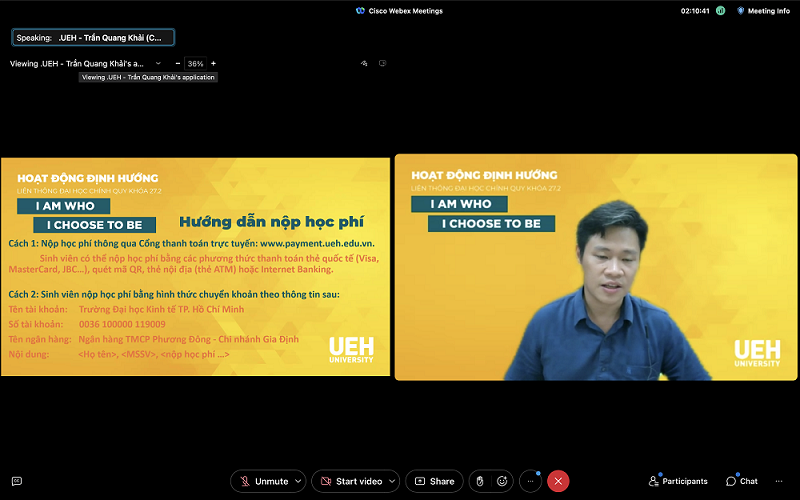This screenshot has width=800, height=500.
Task: Click the shared slide about tuition payment
Action: click(195, 267)
